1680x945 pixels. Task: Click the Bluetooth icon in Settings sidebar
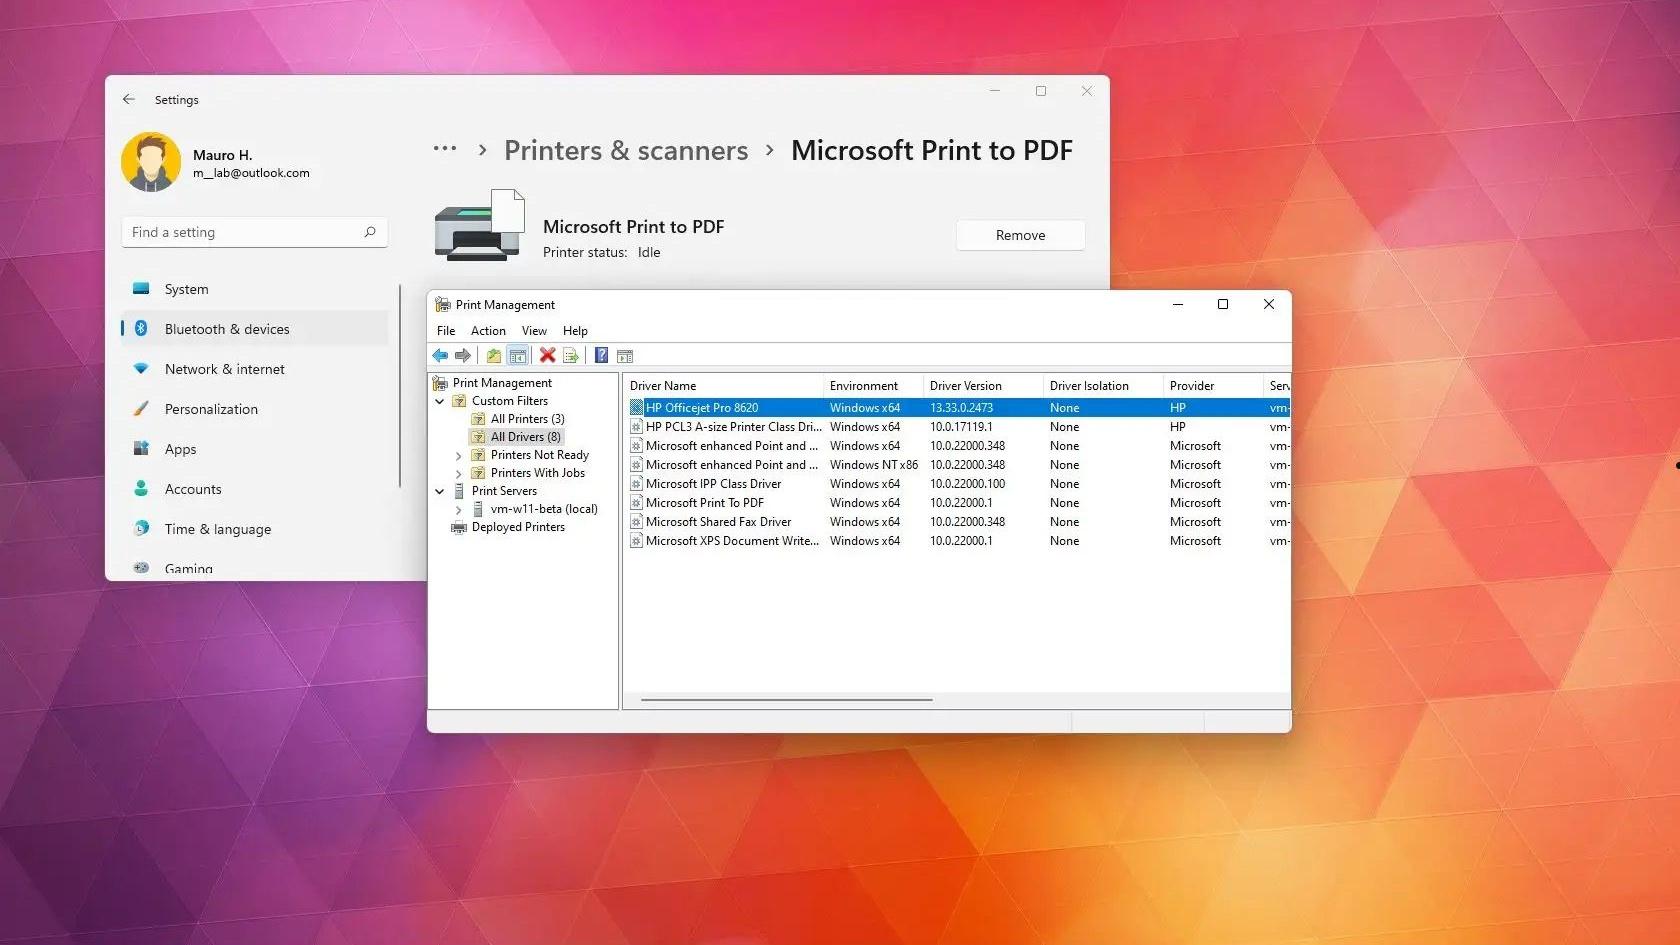[141, 328]
